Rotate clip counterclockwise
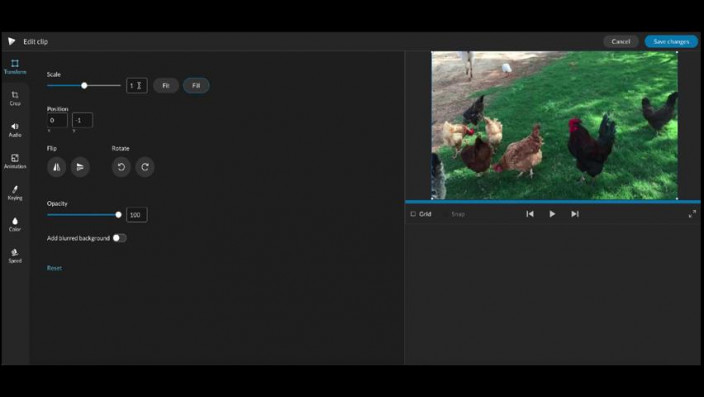This screenshot has width=704, height=397. [121, 167]
